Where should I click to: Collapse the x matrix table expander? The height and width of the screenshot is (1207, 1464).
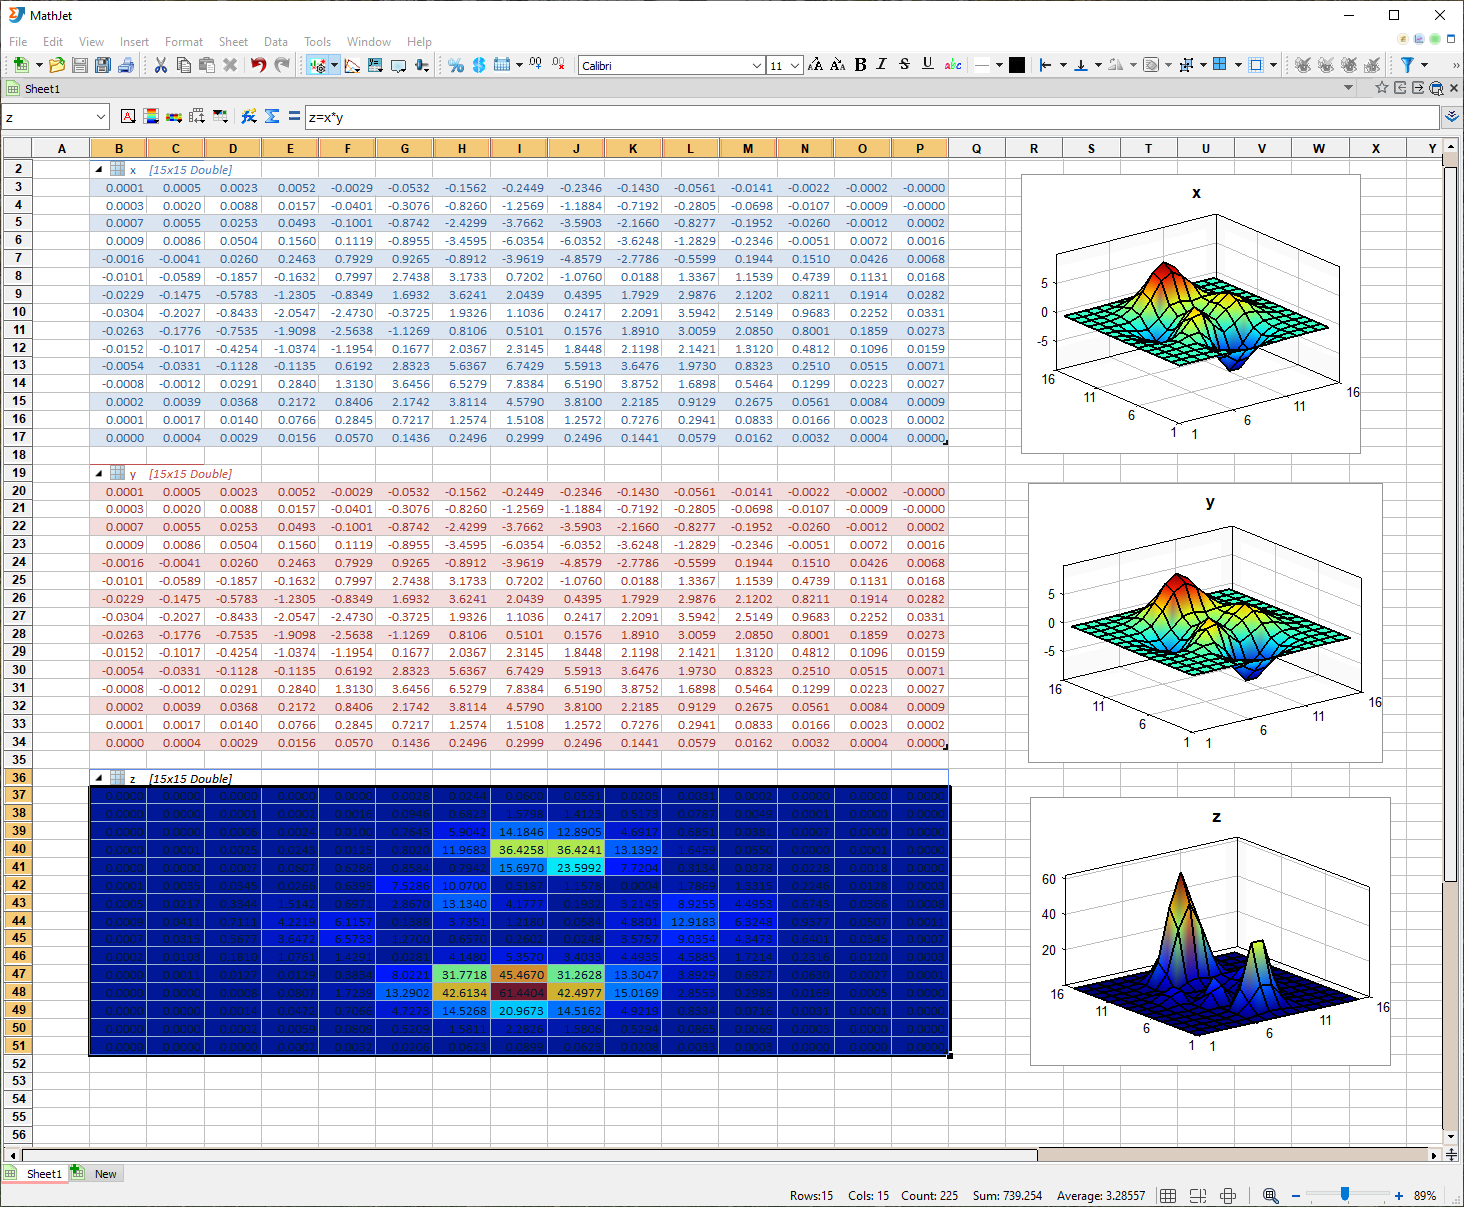[x=98, y=170]
